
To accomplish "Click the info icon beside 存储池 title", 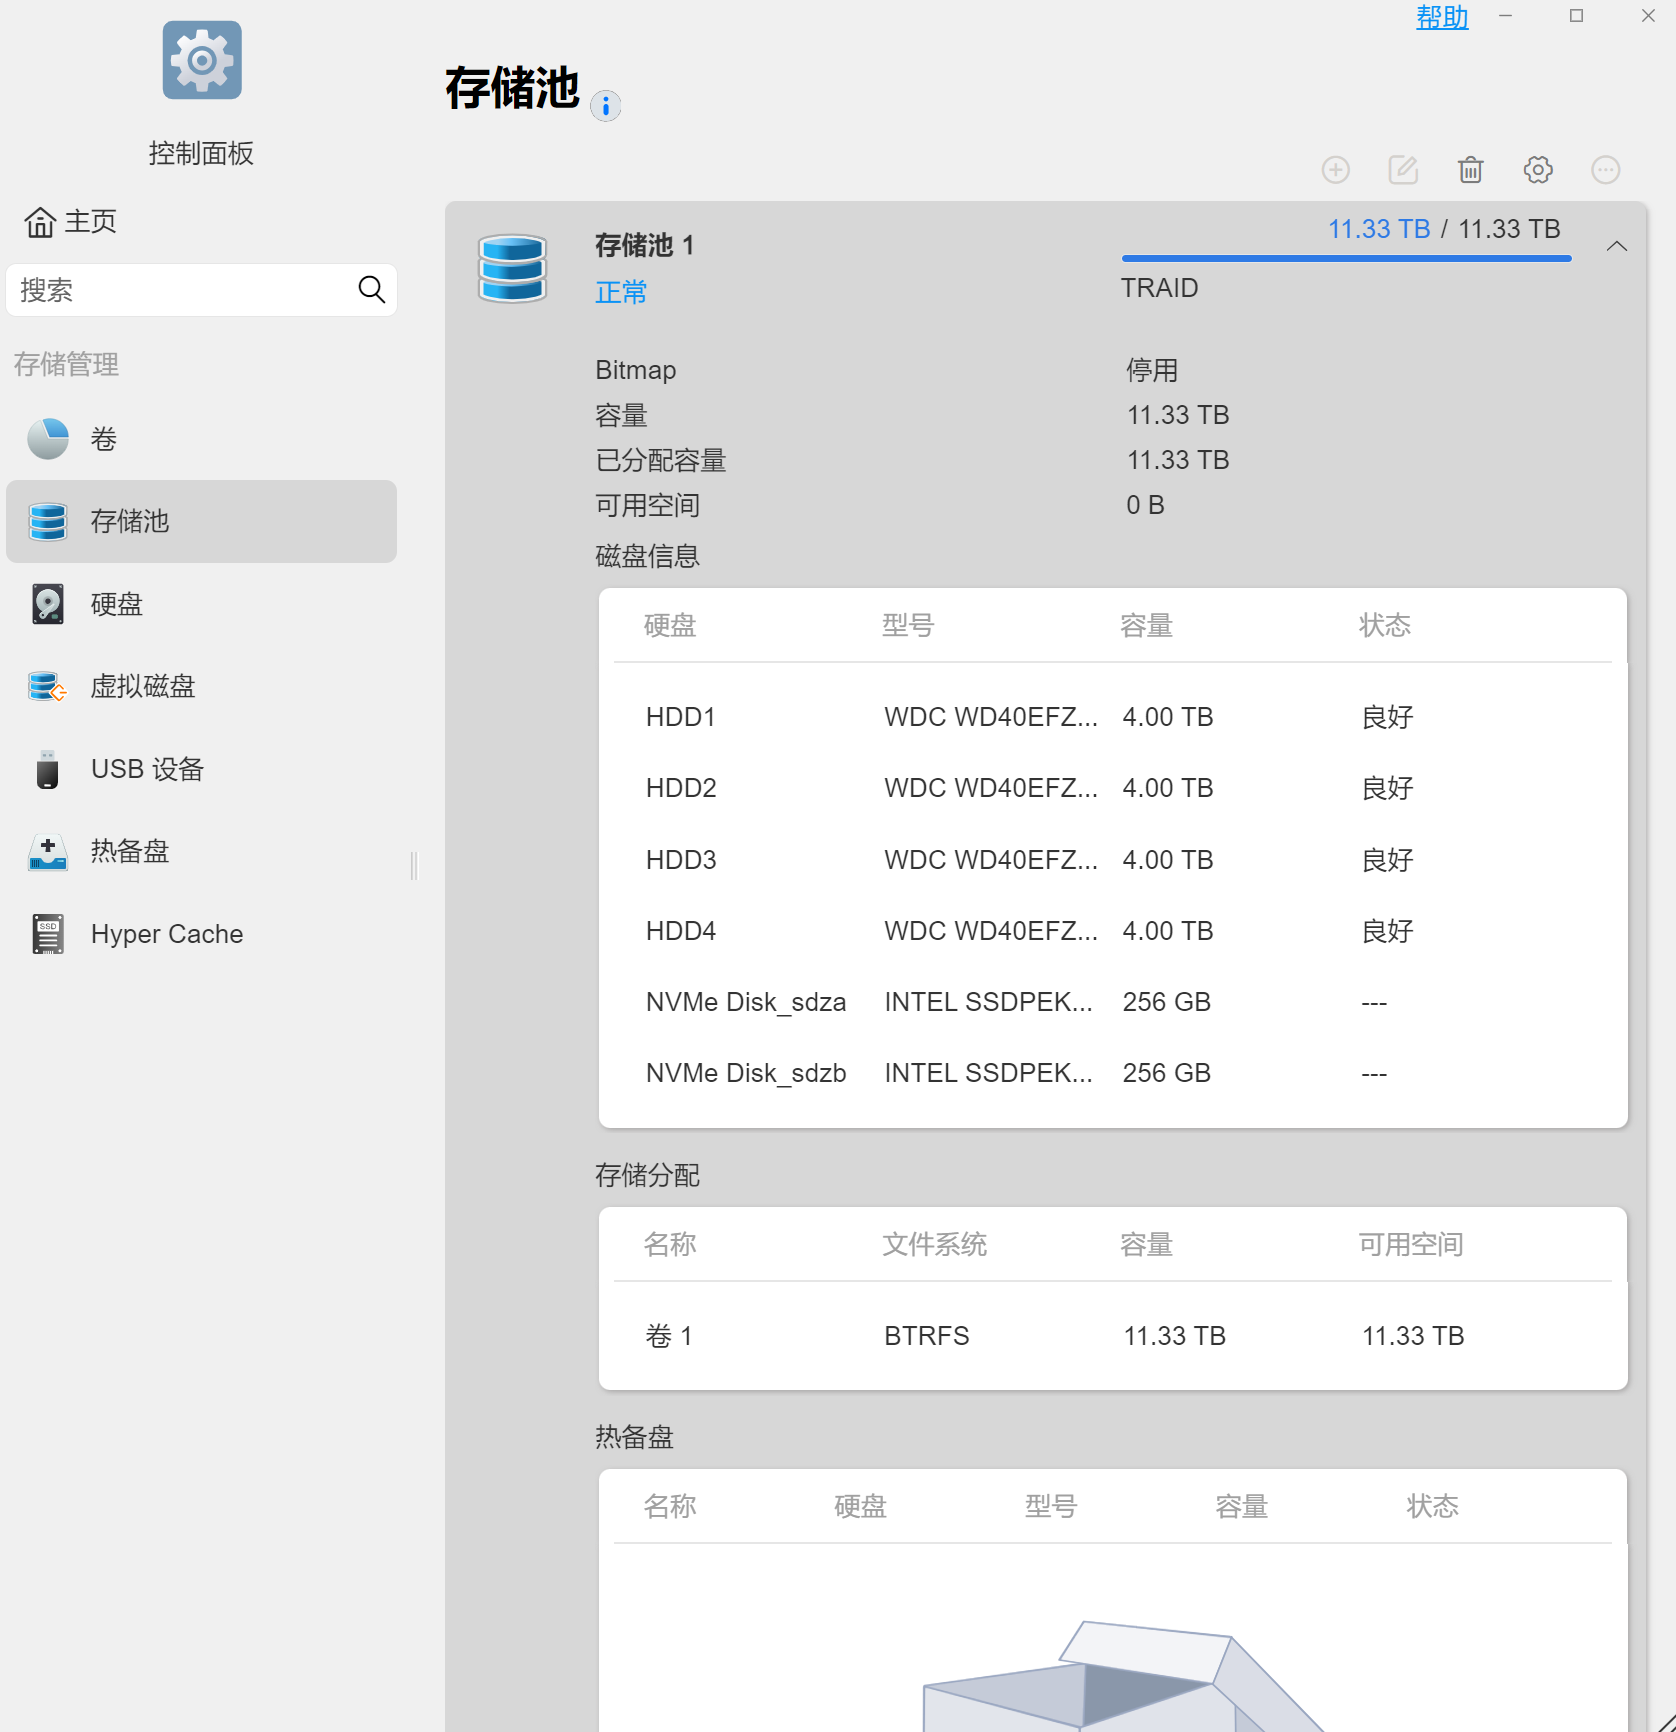I will tap(605, 106).
